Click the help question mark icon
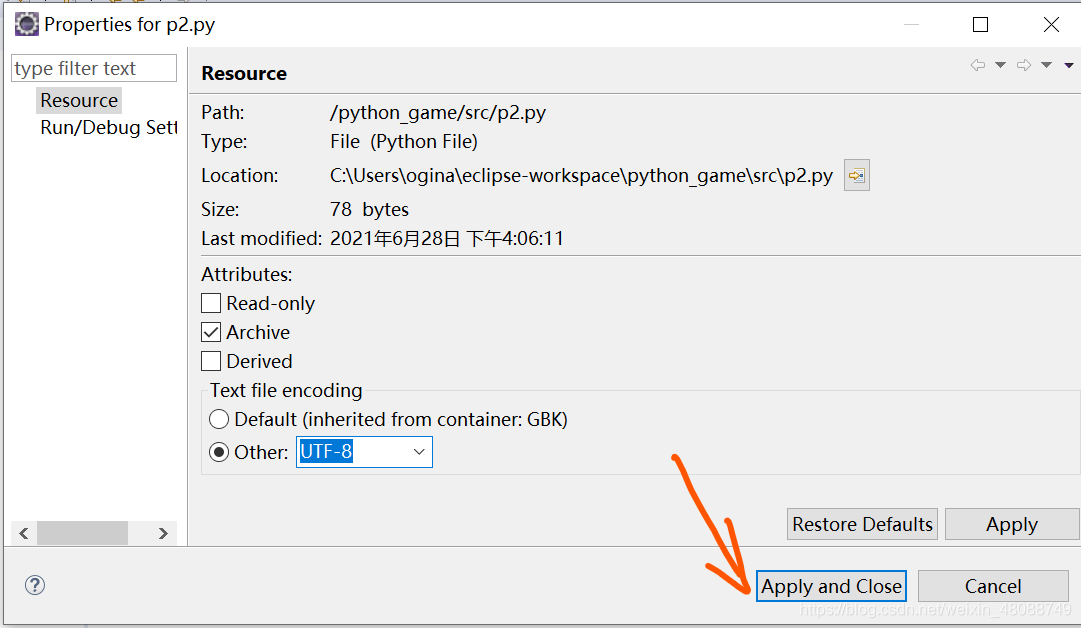 pyautogui.click(x=35, y=585)
